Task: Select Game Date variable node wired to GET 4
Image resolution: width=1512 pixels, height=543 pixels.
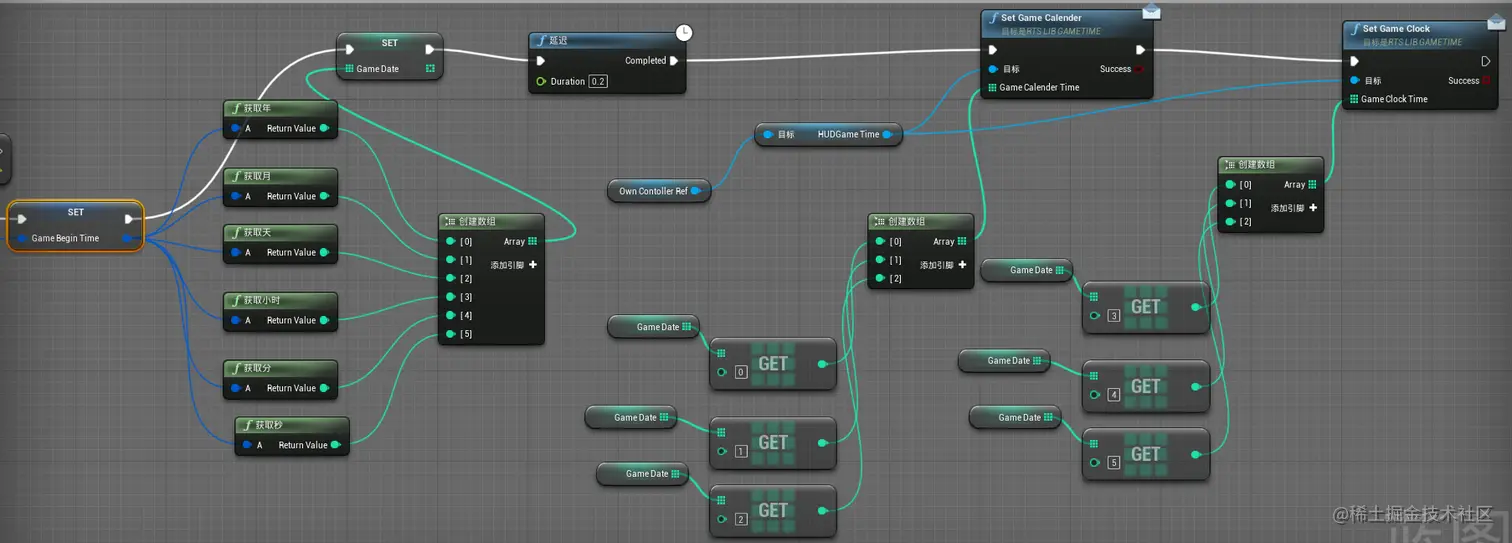Action: [1004, 361]
